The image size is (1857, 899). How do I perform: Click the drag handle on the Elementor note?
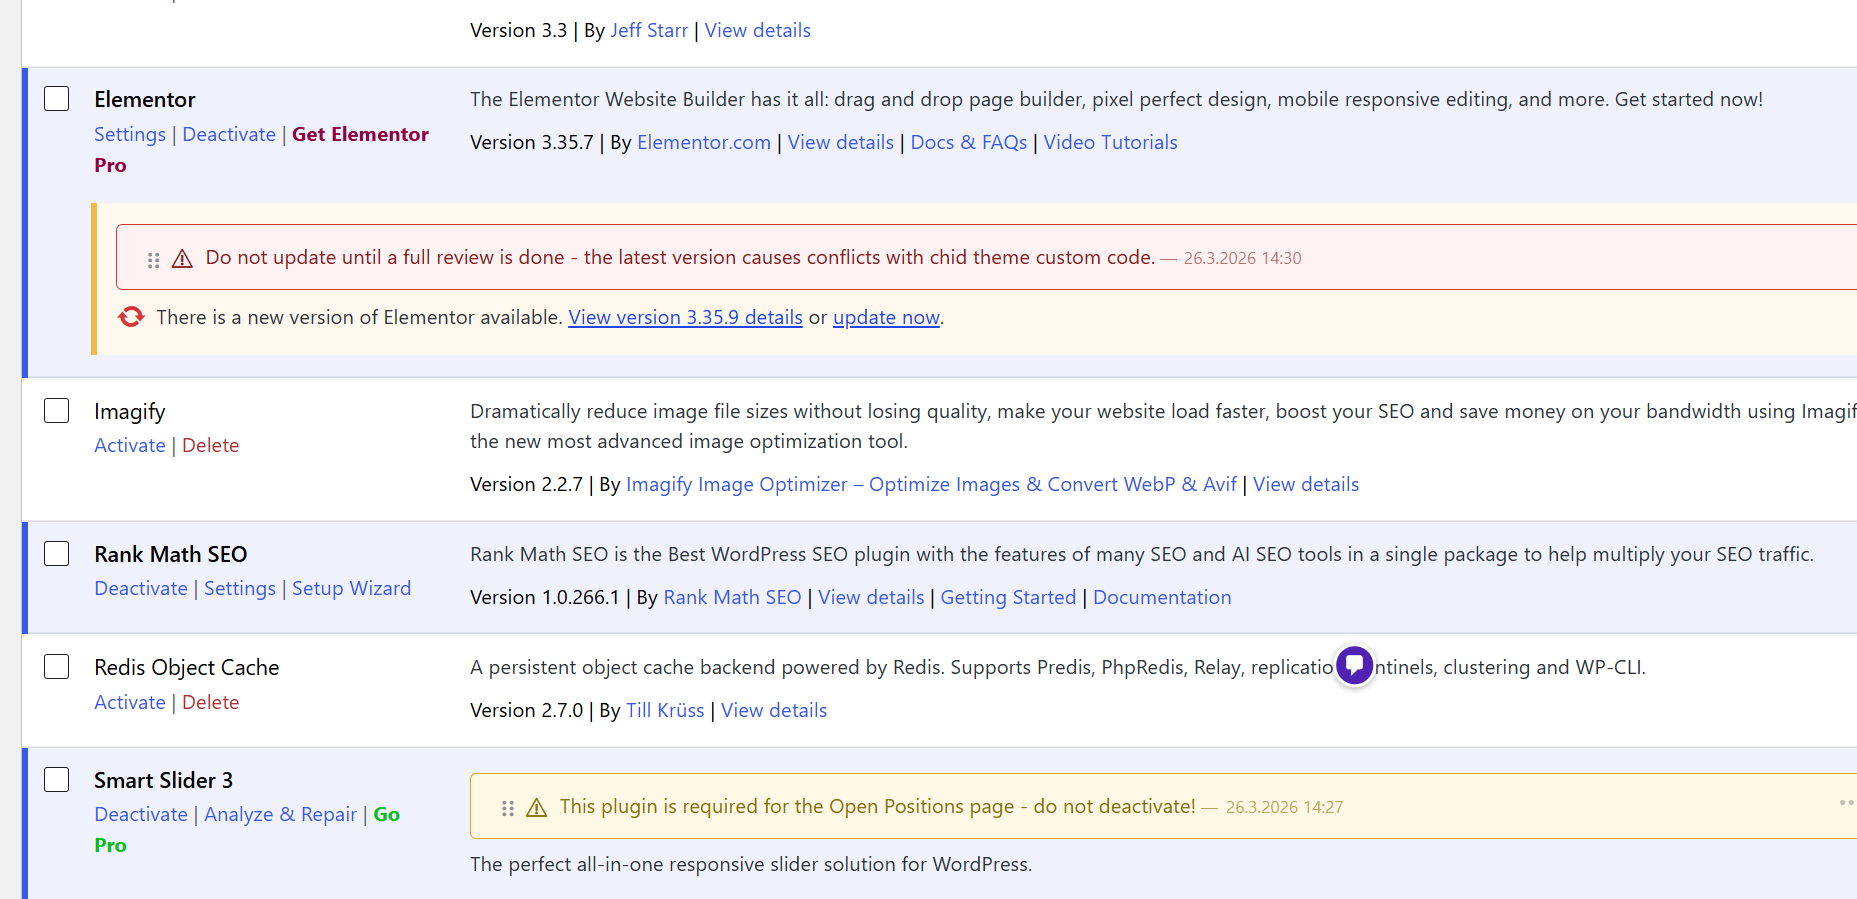pyautogui.click(x=153, y=259)
